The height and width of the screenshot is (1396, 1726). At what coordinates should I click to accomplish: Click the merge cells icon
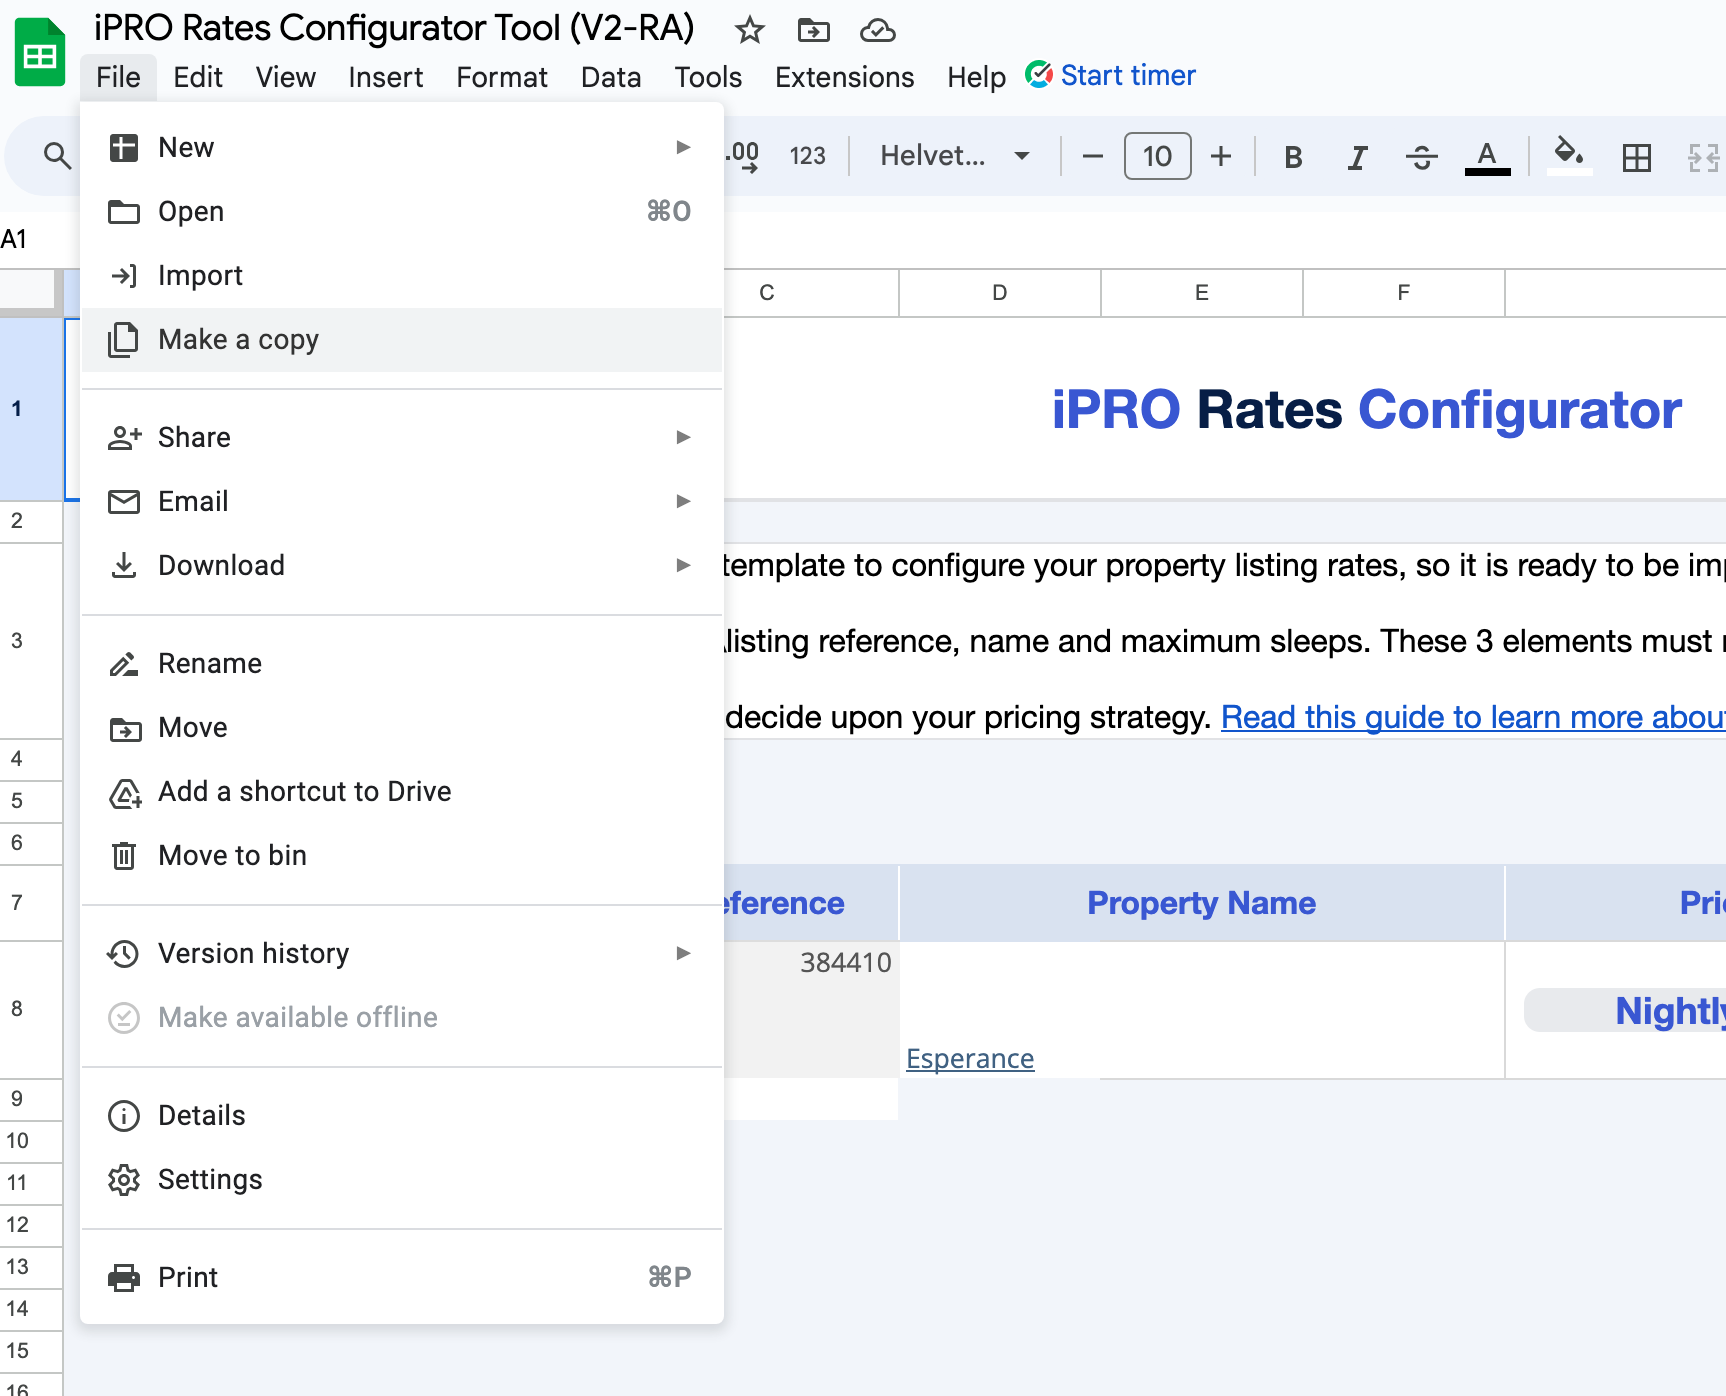[x=1703, y=157]
